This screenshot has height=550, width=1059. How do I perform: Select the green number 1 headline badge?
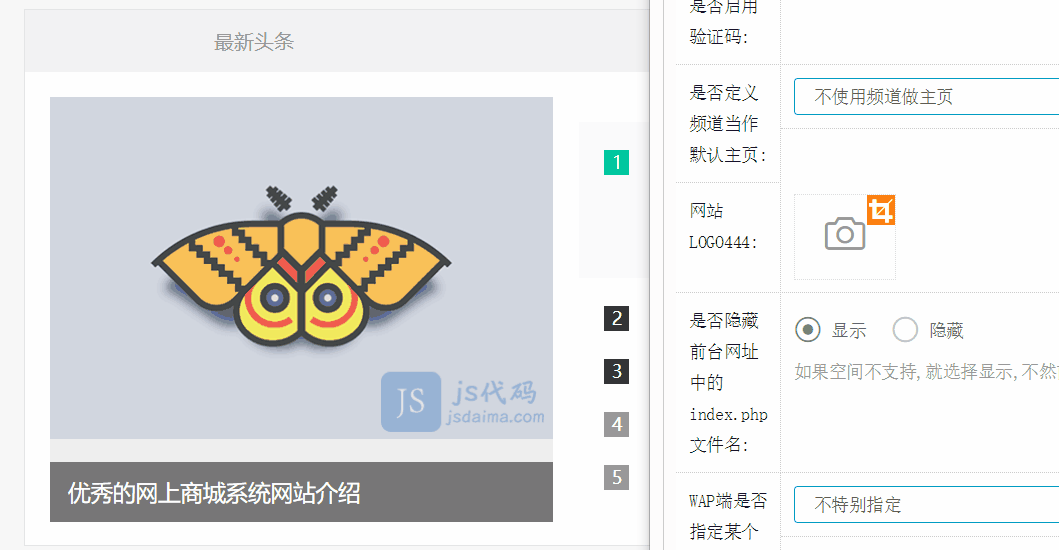click(x=617, y=162)
